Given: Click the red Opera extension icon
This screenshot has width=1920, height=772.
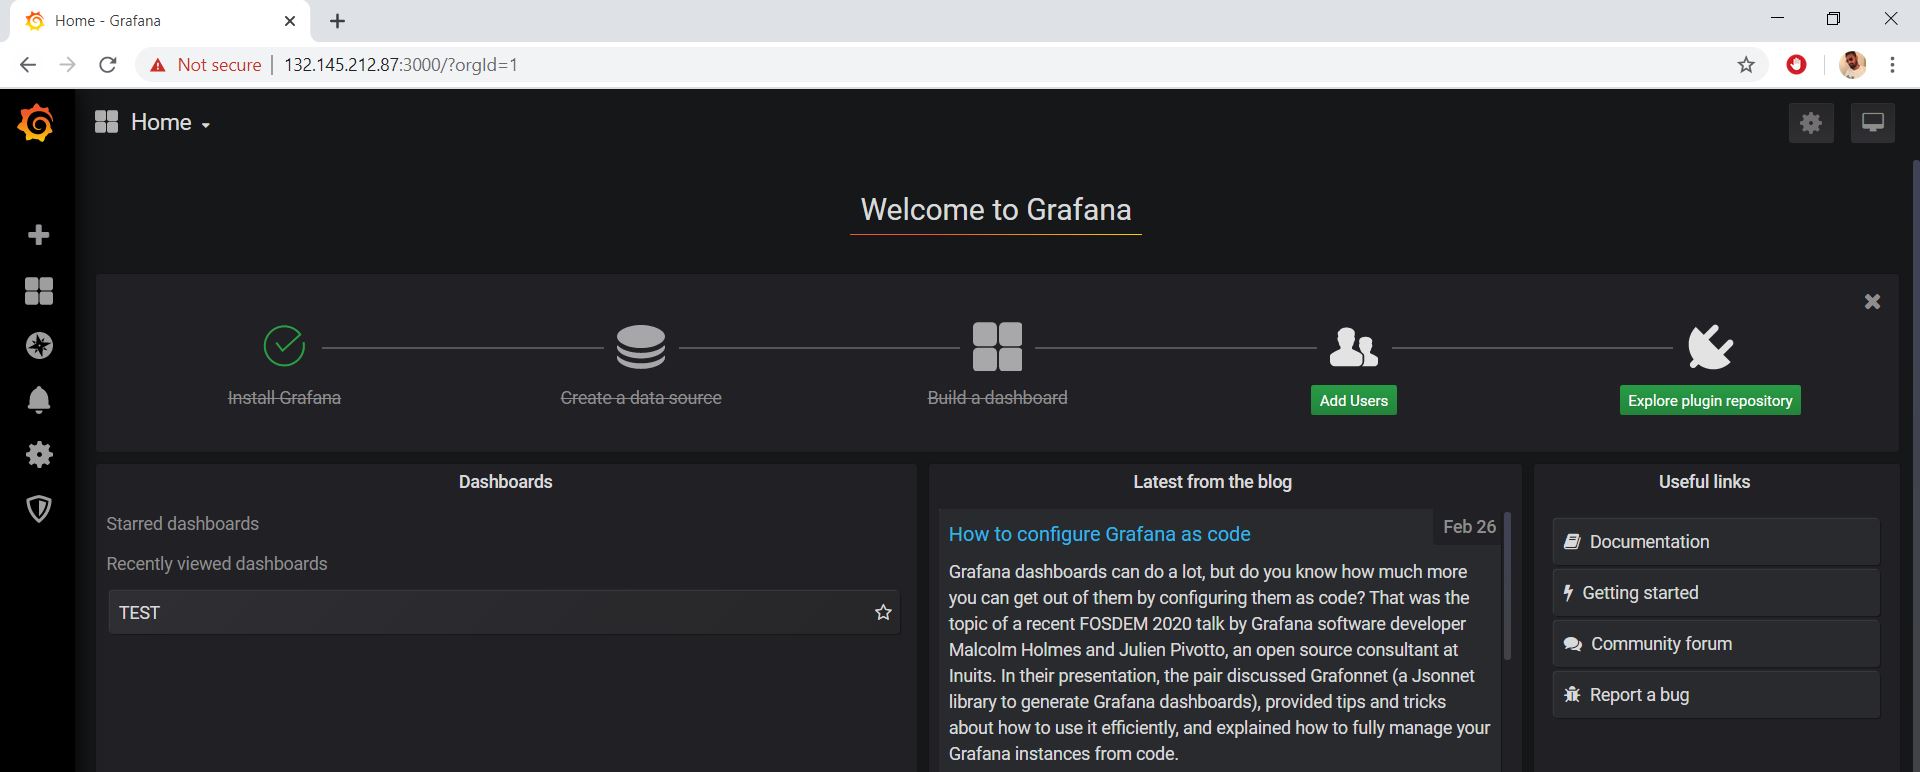Looking at the screenshot, I should (x=1797, y=65).
